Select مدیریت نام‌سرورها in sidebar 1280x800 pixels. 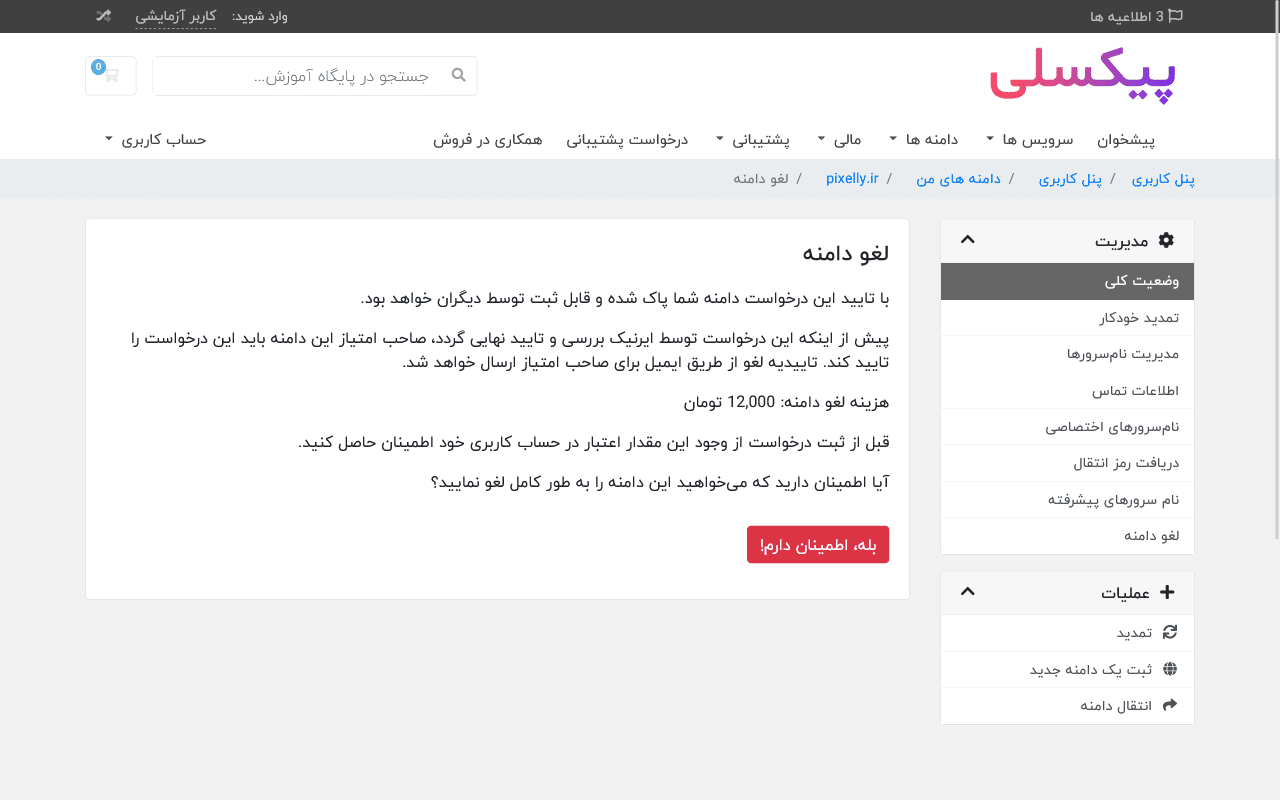[x=1067, y=354]
